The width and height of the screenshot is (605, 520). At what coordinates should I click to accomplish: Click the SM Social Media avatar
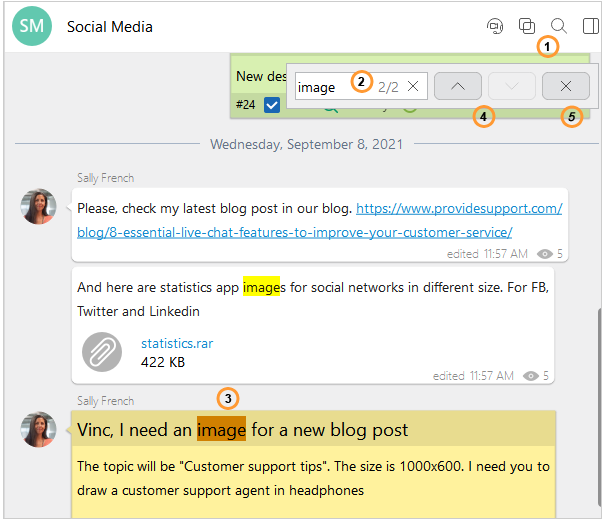32,26
